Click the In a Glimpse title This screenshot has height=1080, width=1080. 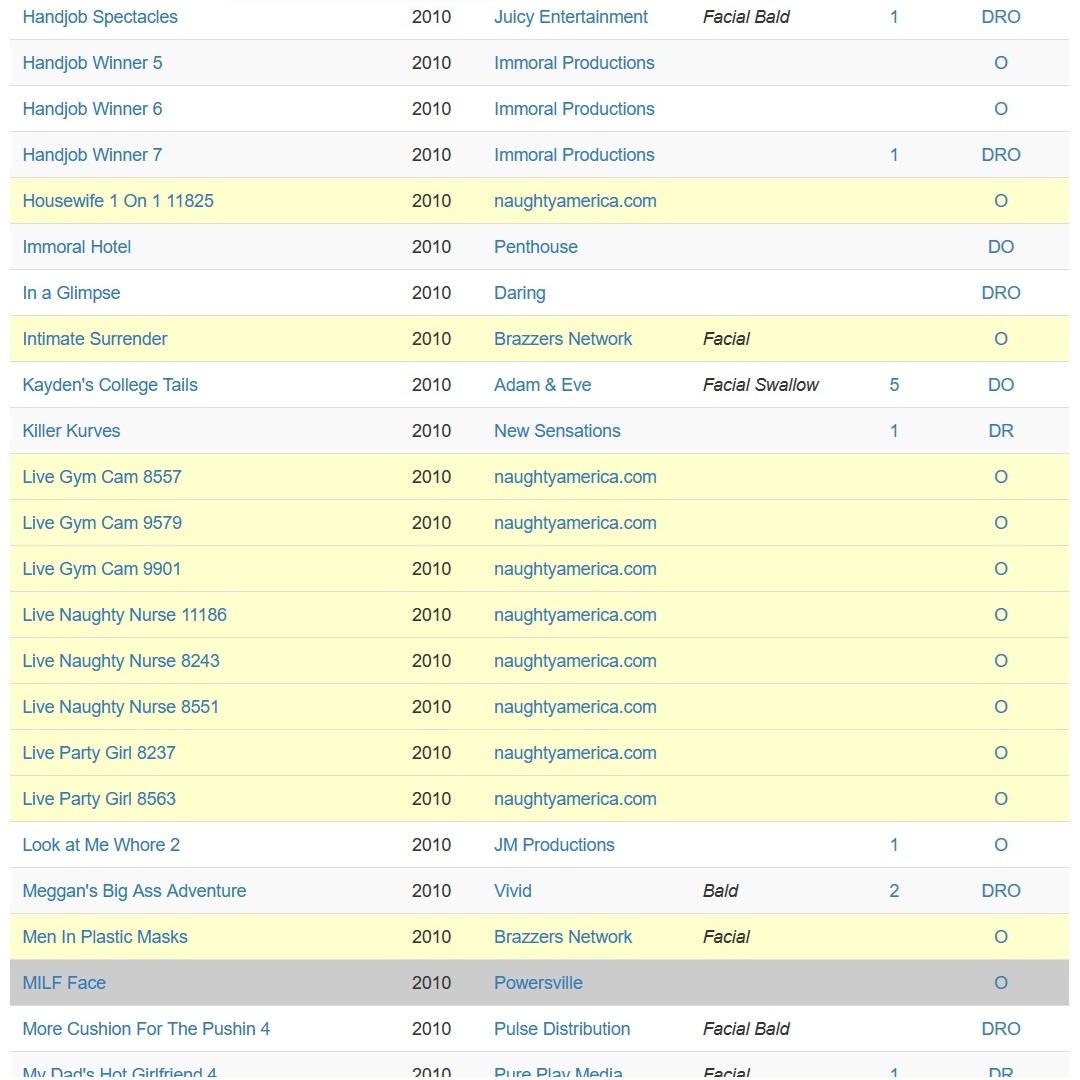pyautogui.click(x=71, y=293)
